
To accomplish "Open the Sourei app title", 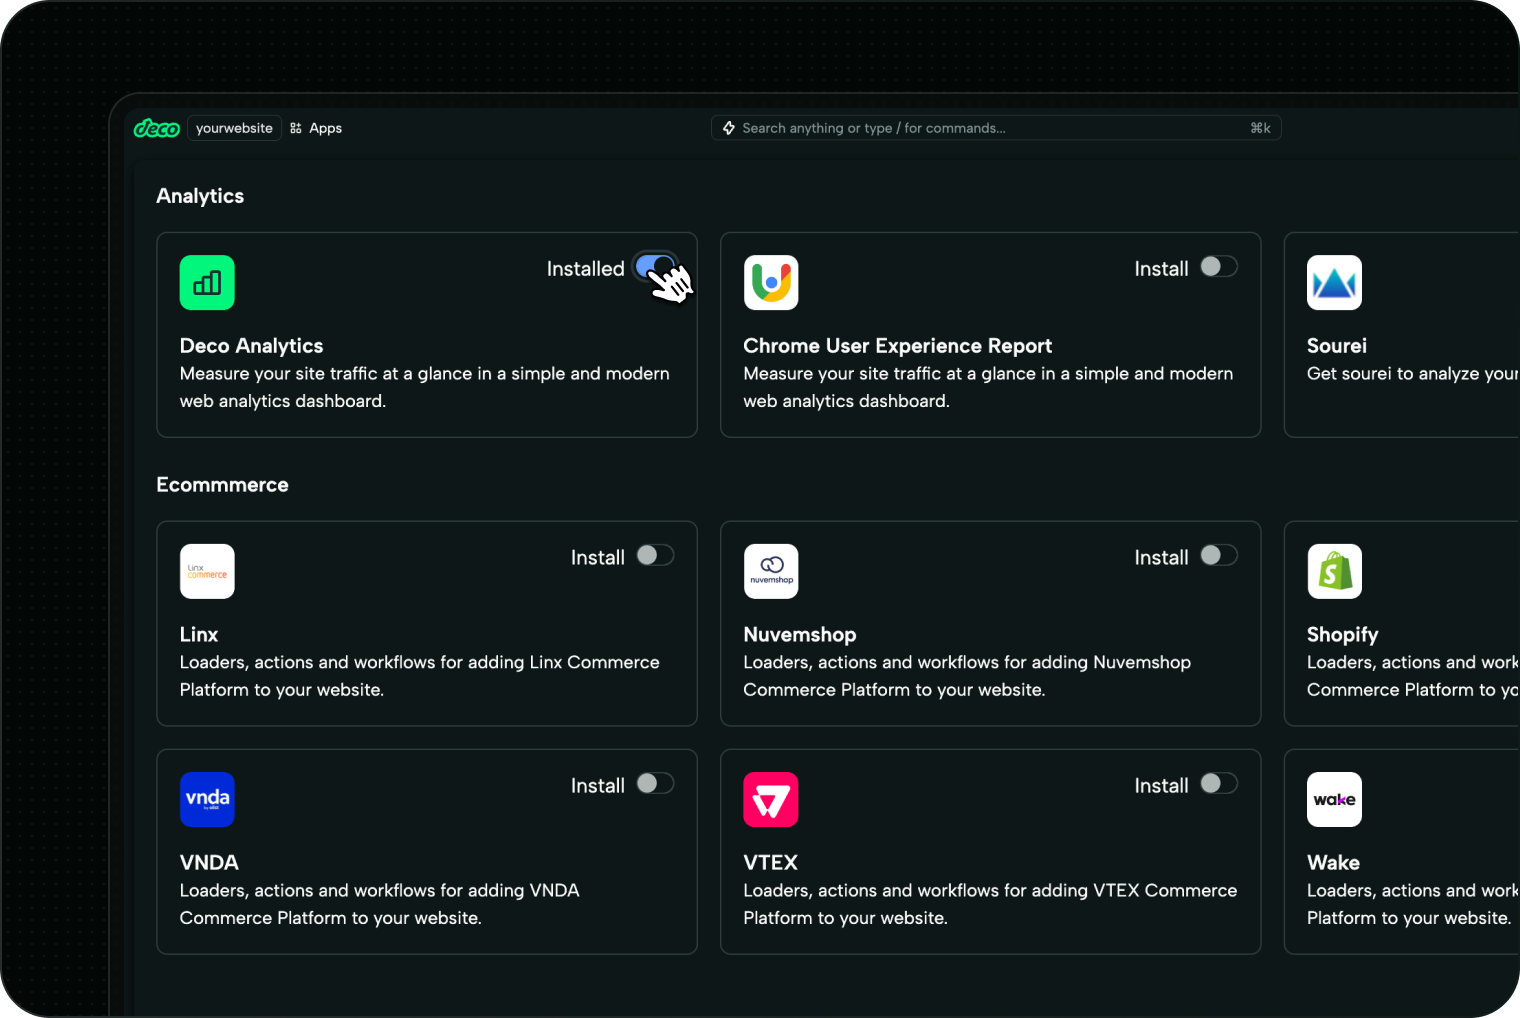I will [1336, 346].
